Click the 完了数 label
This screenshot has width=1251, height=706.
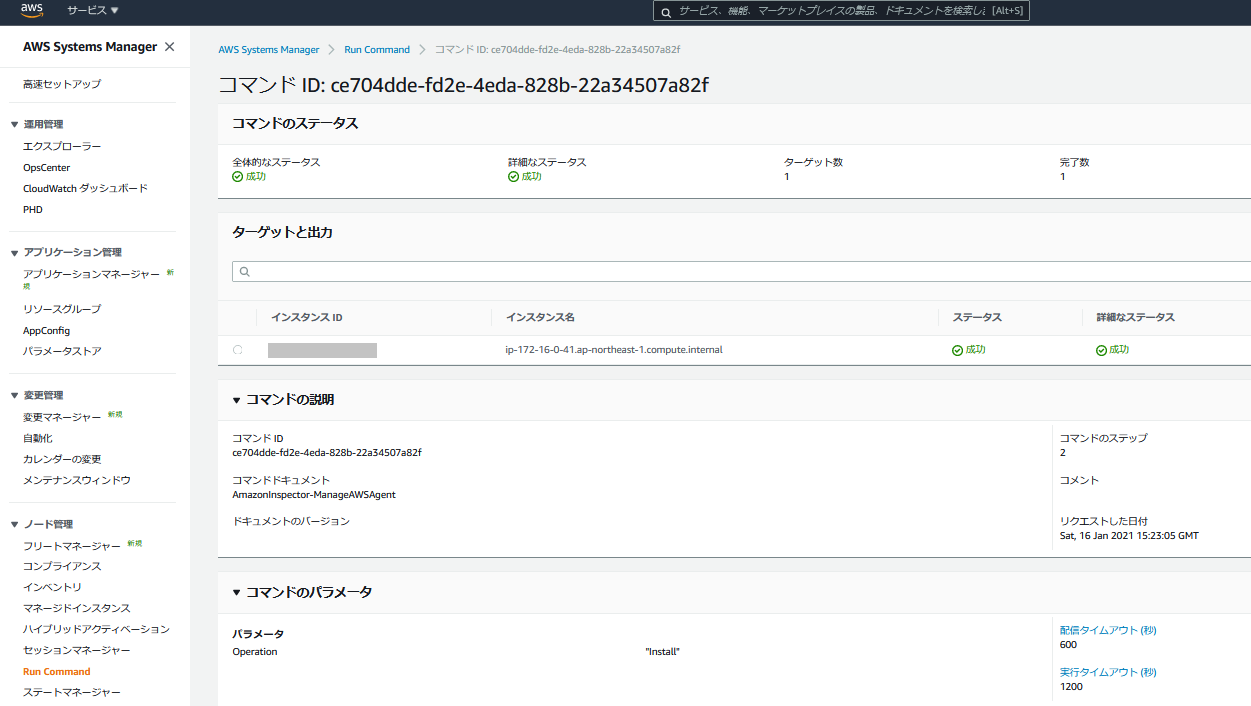tap(1075, 161)
